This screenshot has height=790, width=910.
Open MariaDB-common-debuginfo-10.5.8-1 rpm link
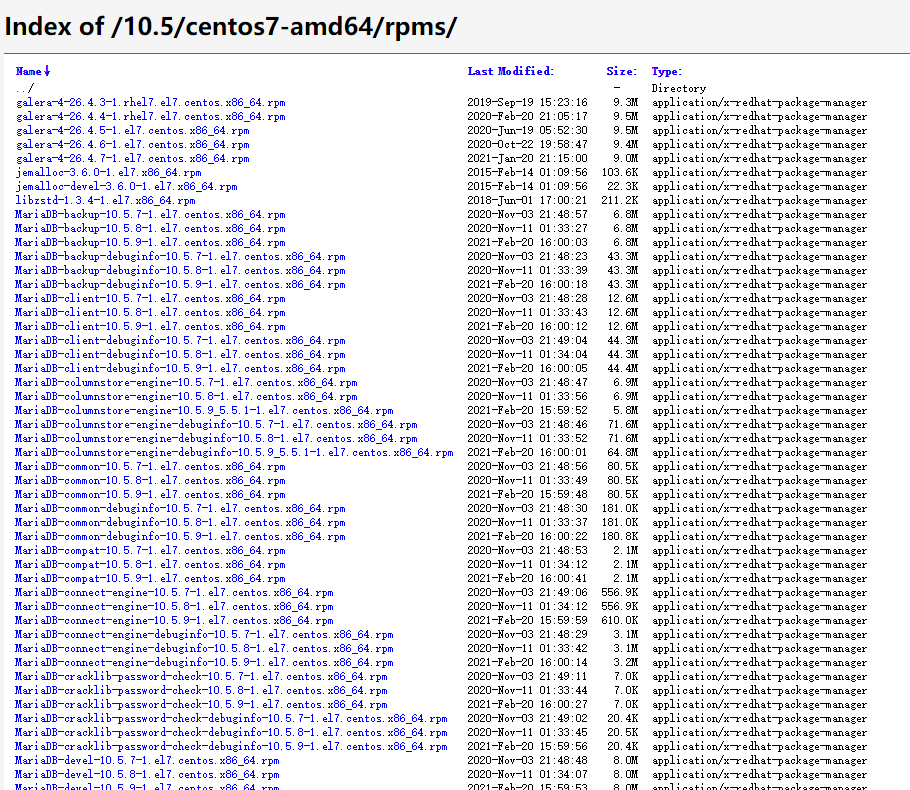click(x=180, y=522)
